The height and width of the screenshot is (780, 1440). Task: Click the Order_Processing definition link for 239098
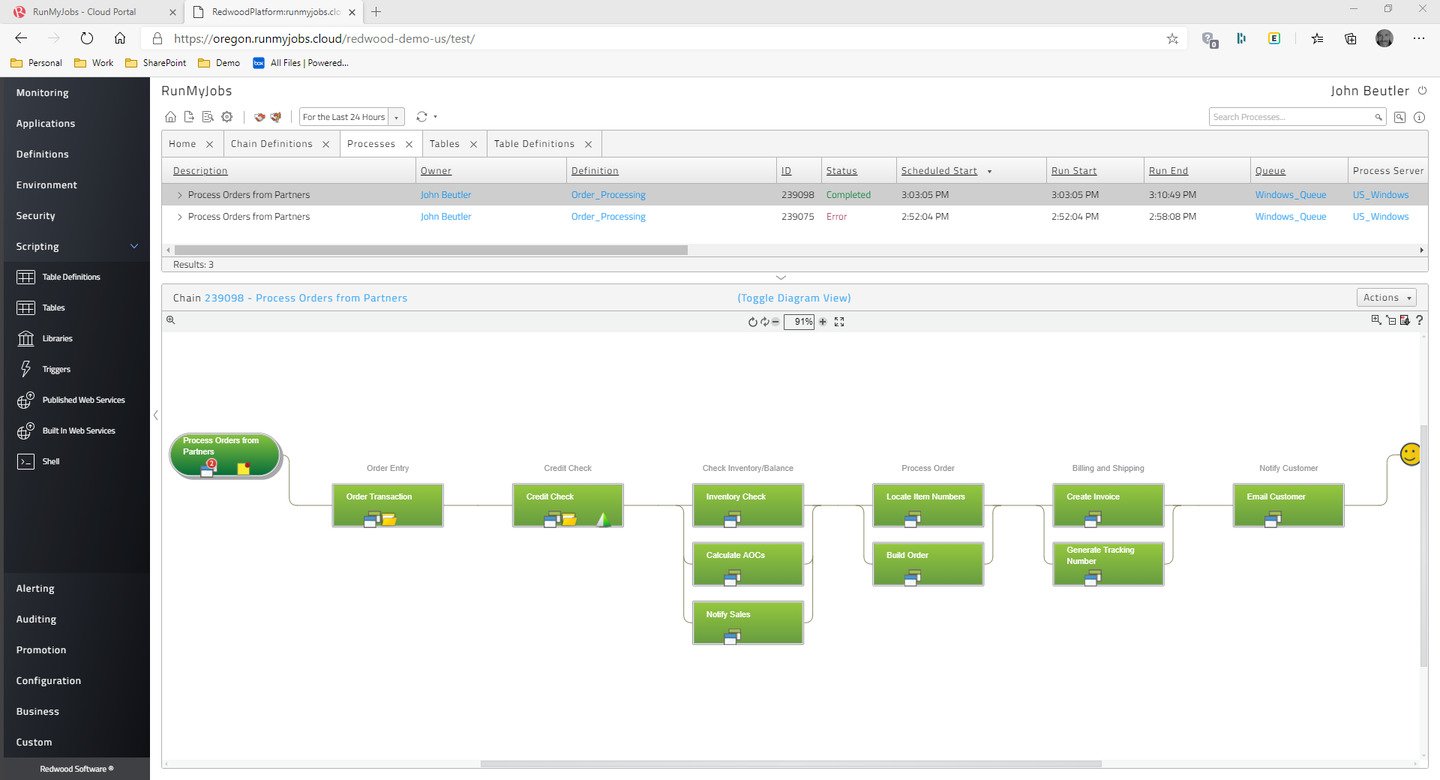(608, 195)
